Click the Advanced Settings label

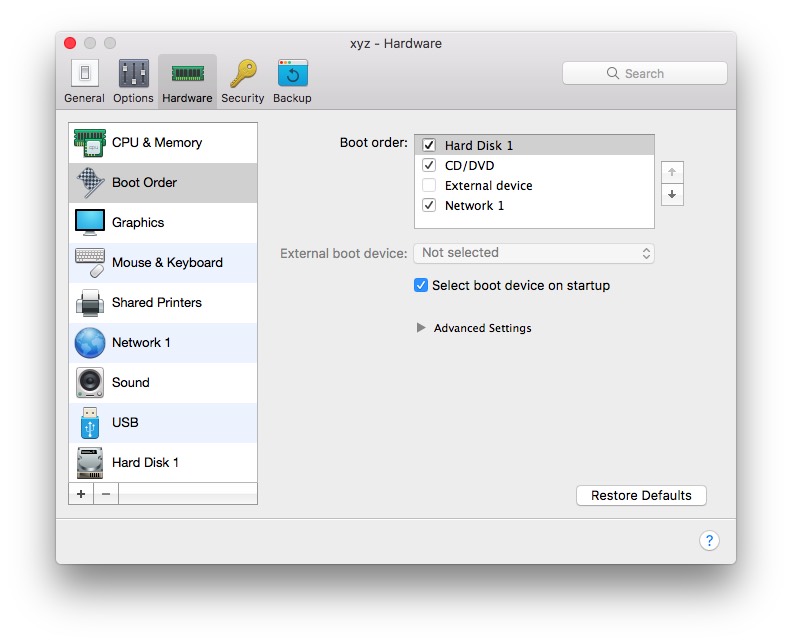[x=482, y=328]
